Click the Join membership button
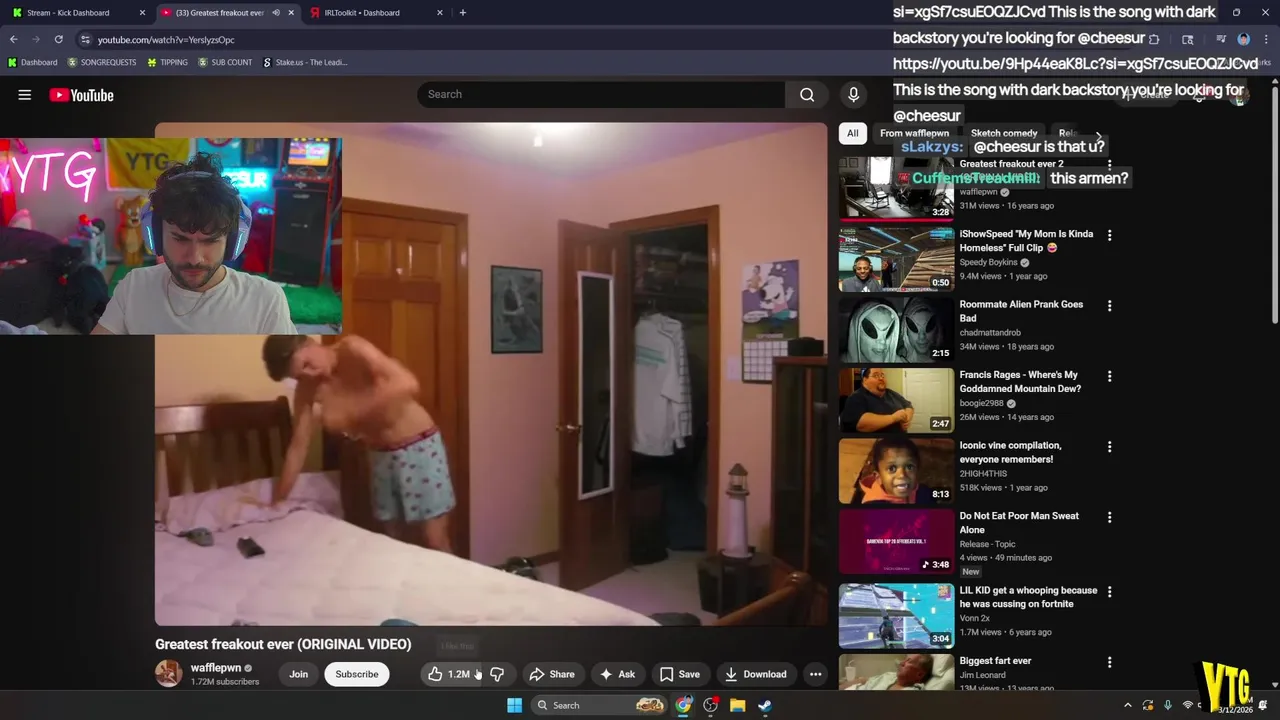The image size is (1280, 720). (298, 674)
